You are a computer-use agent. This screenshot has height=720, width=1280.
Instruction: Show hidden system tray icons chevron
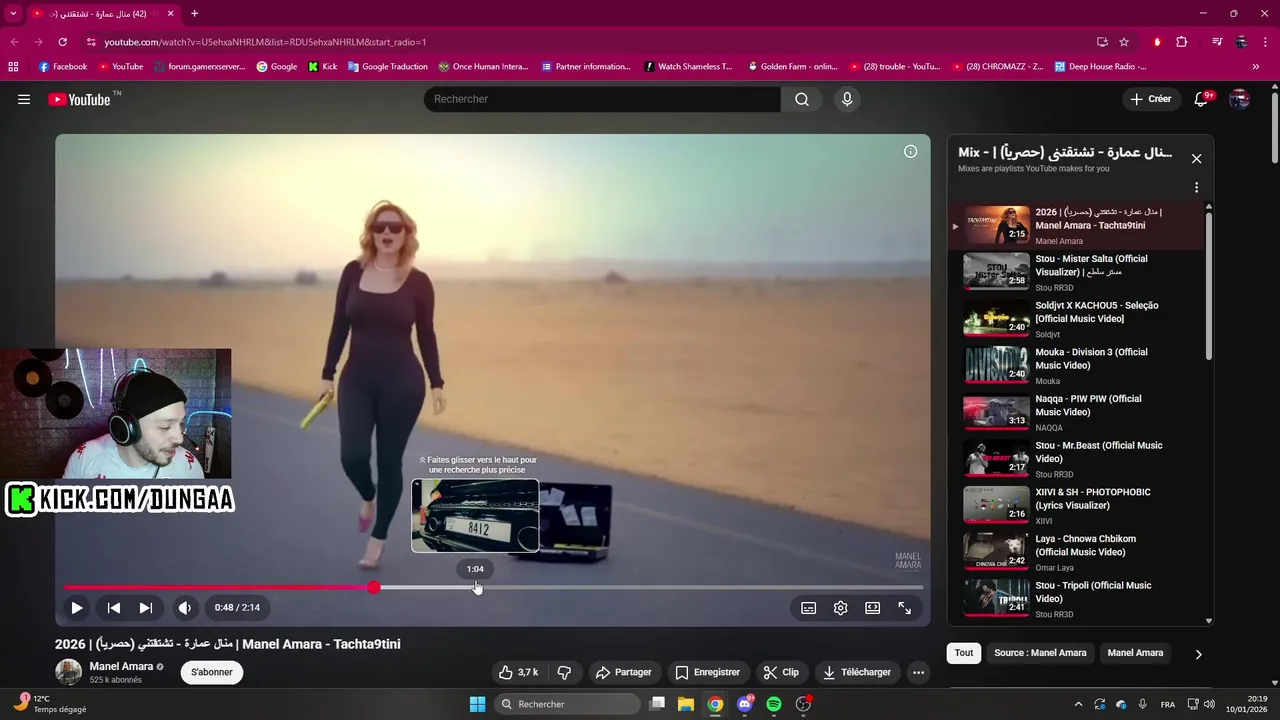pyautogui.click(x=1078, y=704)
